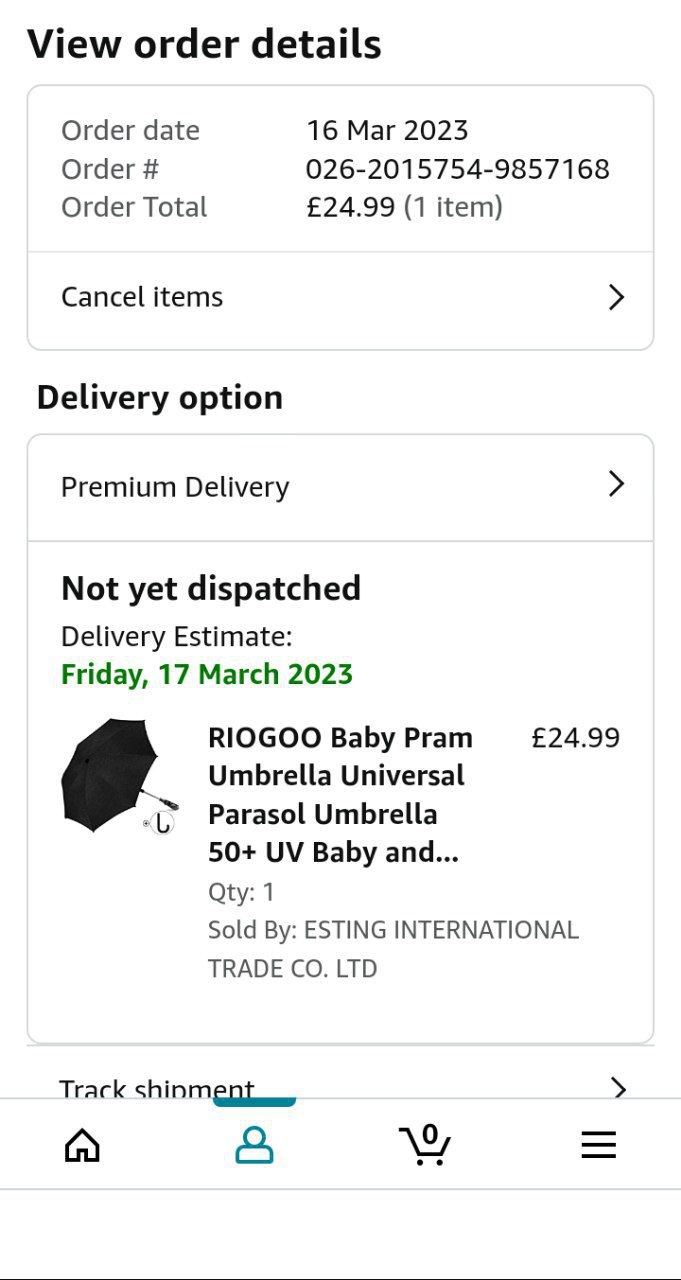The height and width of the screenshot is (1280, 681).
Task: Tap the Not yet dispatched status heading
Action: (x=211, y=588)
